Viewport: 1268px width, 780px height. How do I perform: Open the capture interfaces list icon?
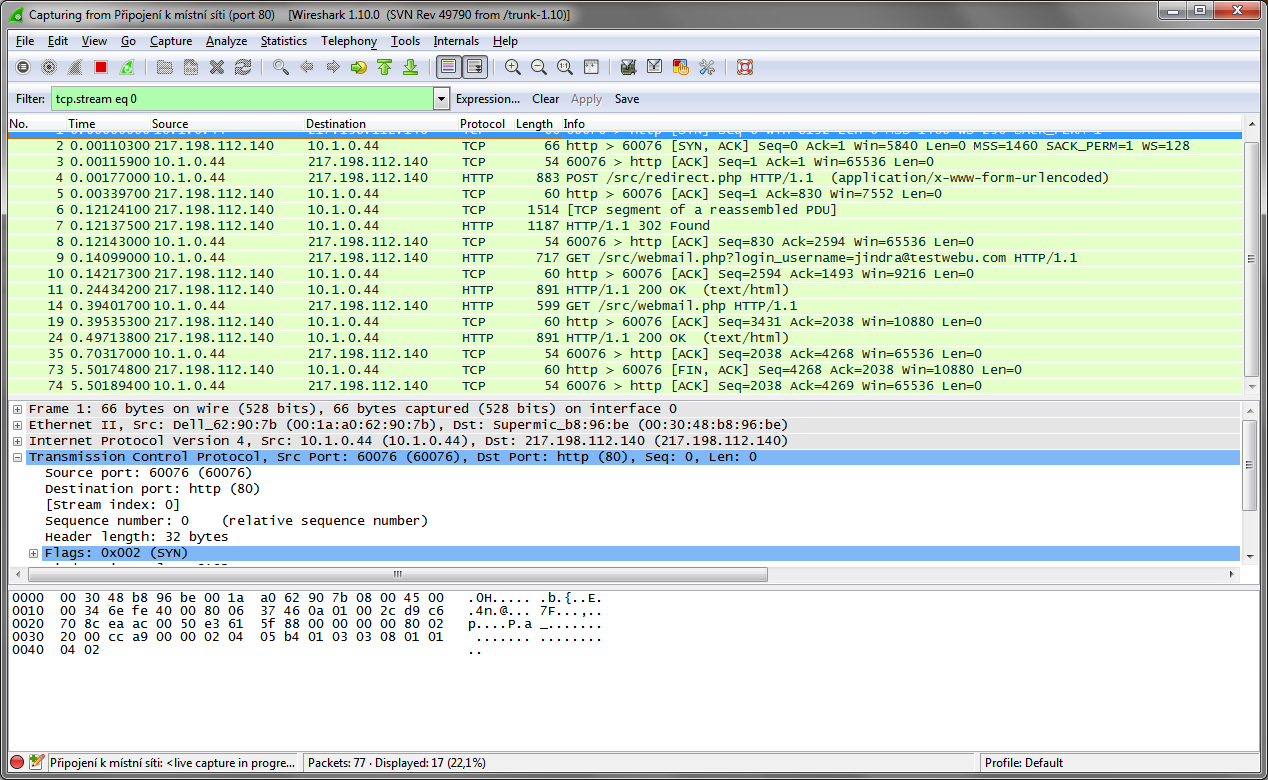coord(23,67)
